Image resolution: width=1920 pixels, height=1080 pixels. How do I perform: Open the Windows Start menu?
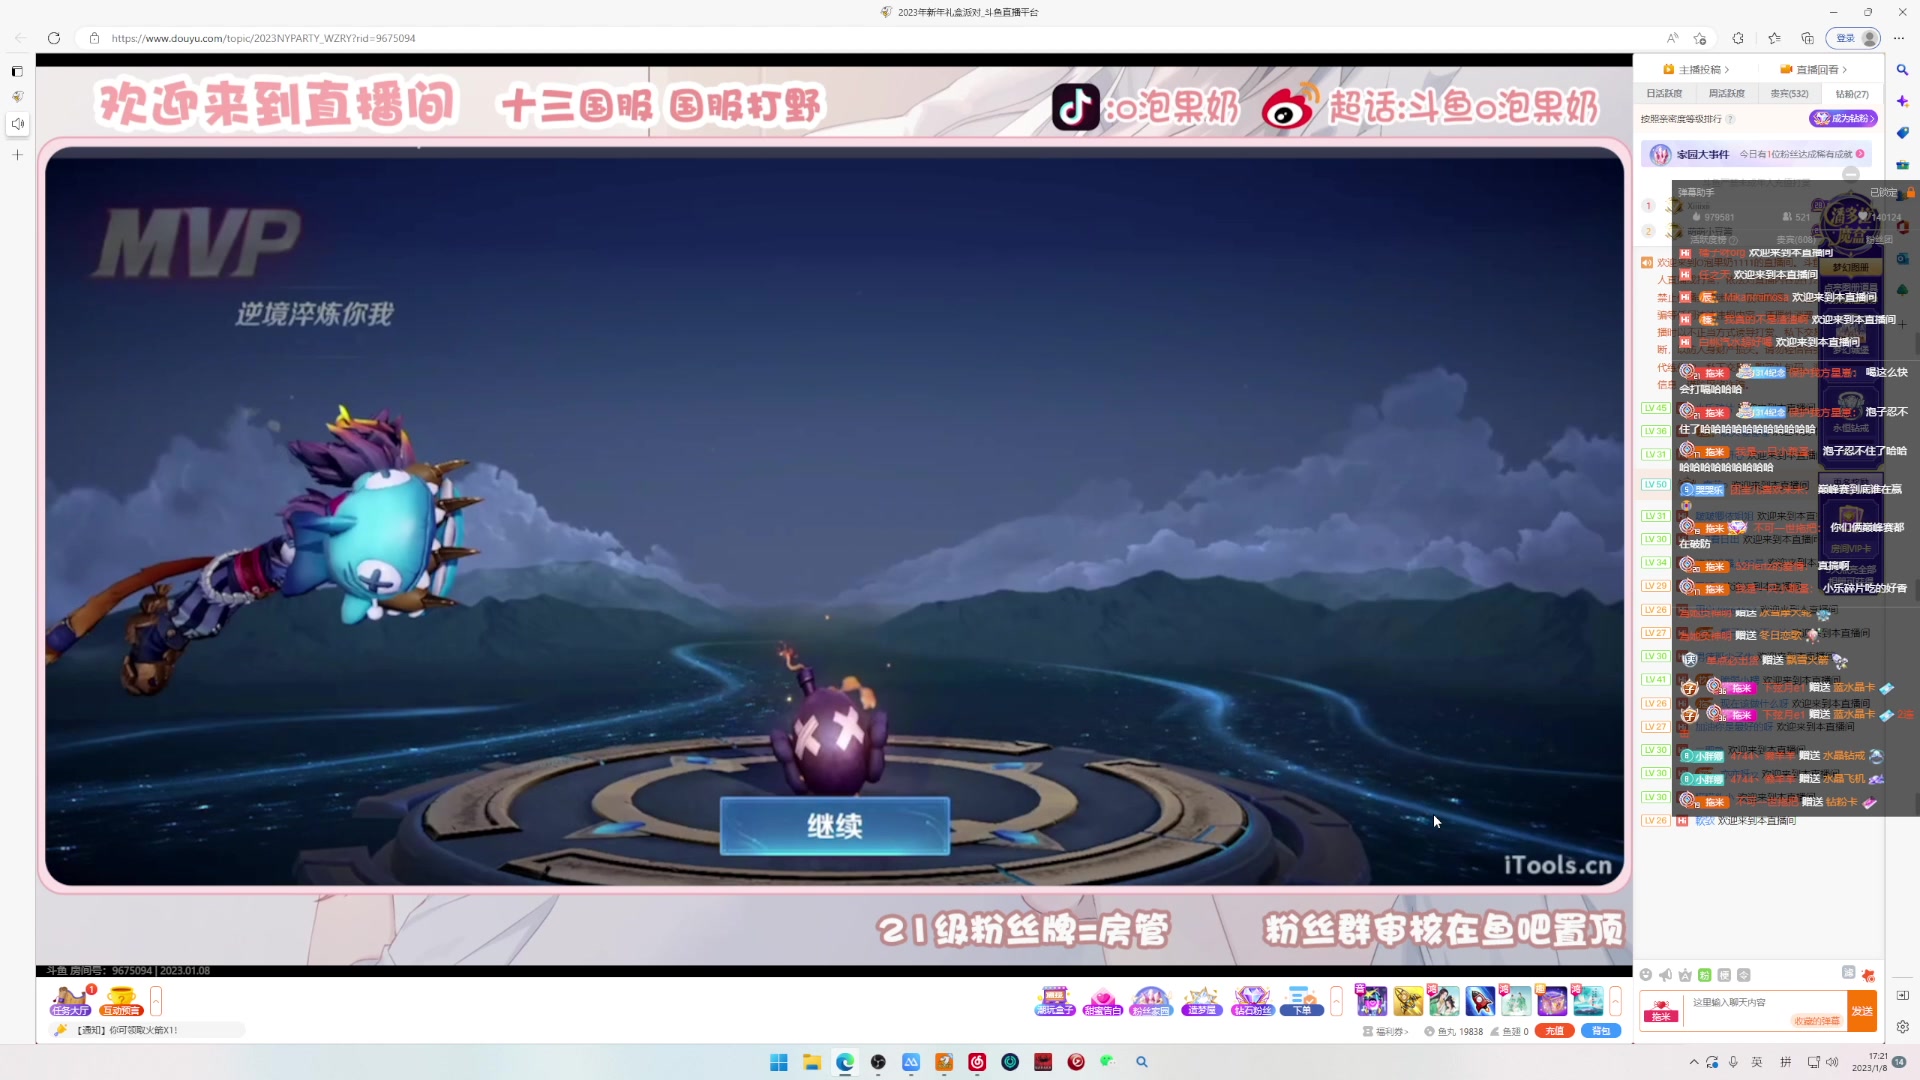point(779,1062)
